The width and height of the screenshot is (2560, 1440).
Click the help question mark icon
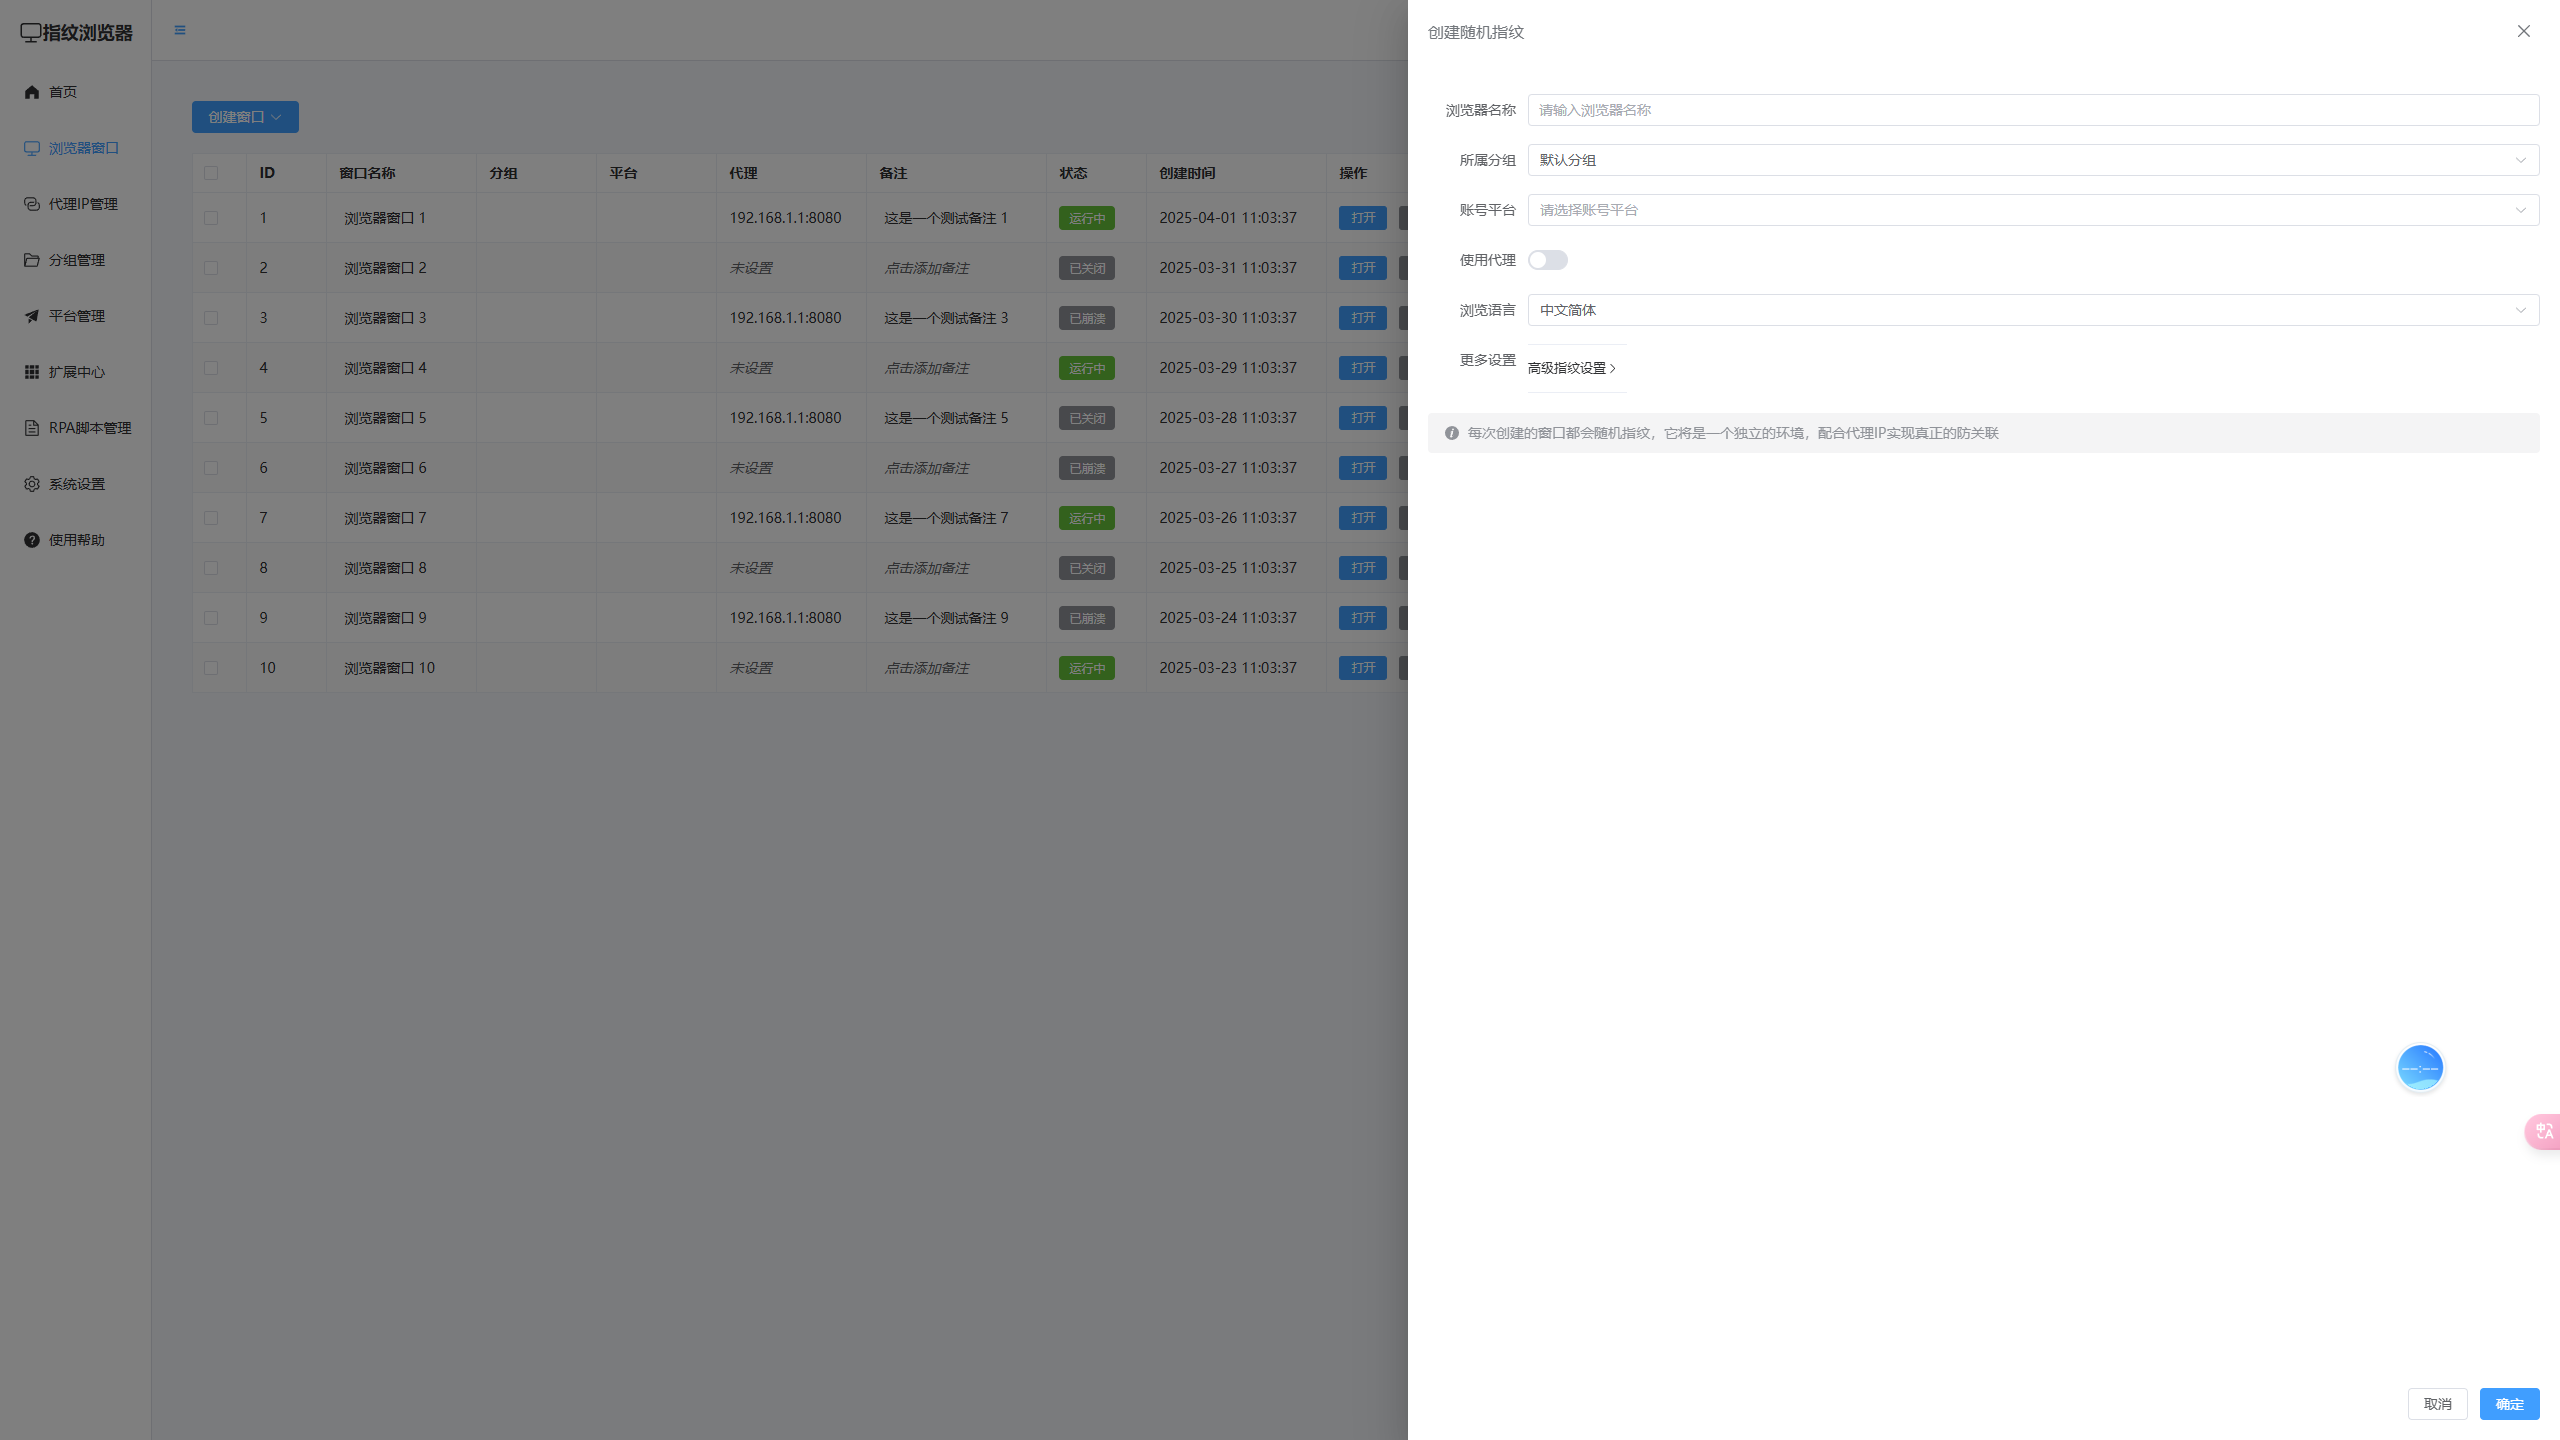(32, 540)
